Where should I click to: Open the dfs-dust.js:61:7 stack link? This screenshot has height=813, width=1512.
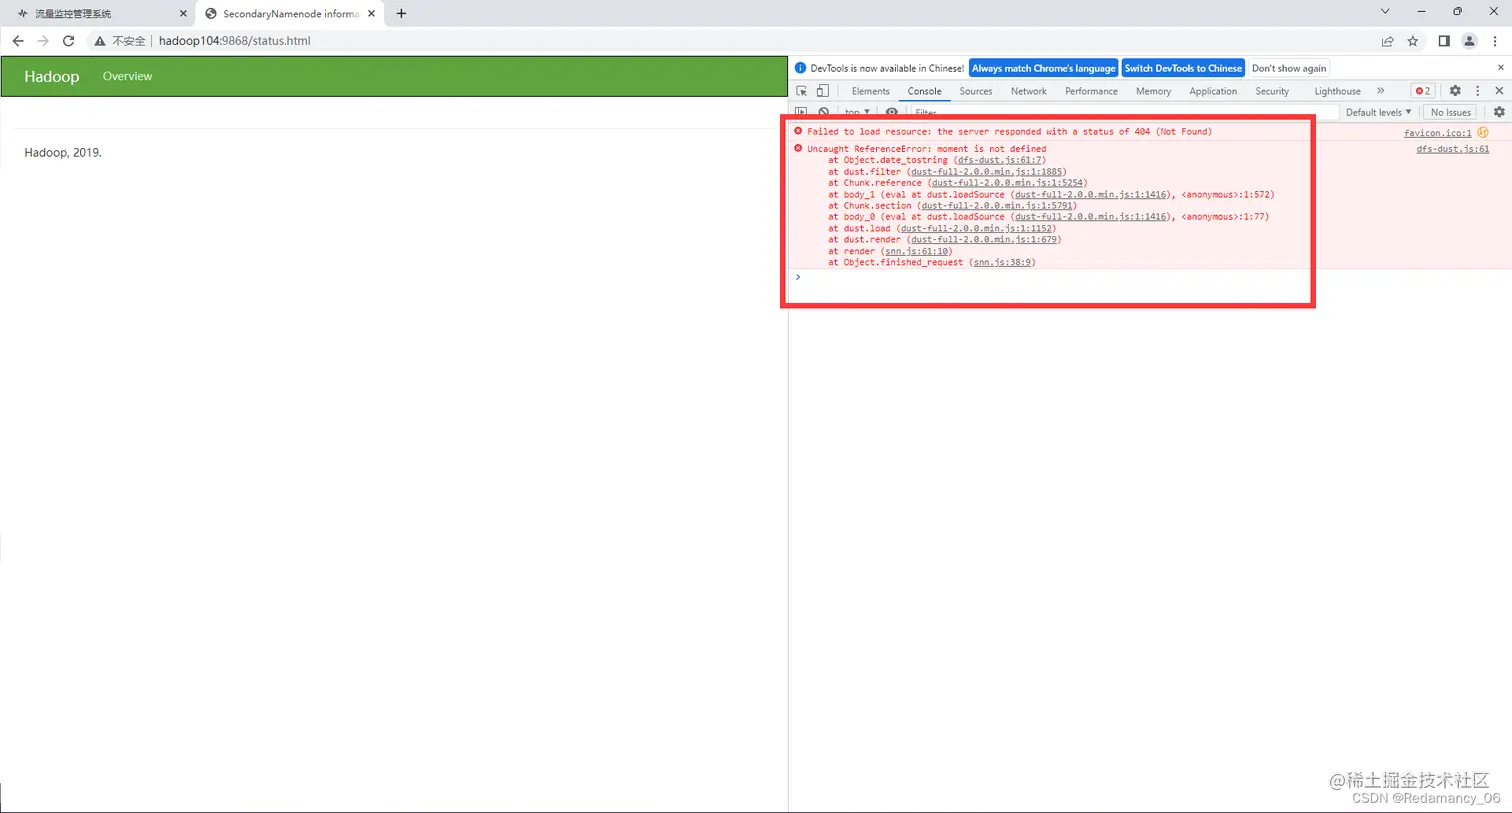1000,160
